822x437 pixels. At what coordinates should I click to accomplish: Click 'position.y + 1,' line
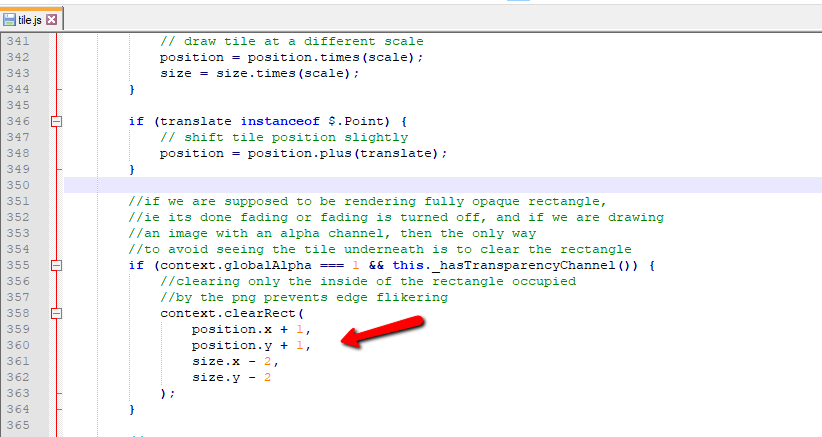[x=251, y=345]
